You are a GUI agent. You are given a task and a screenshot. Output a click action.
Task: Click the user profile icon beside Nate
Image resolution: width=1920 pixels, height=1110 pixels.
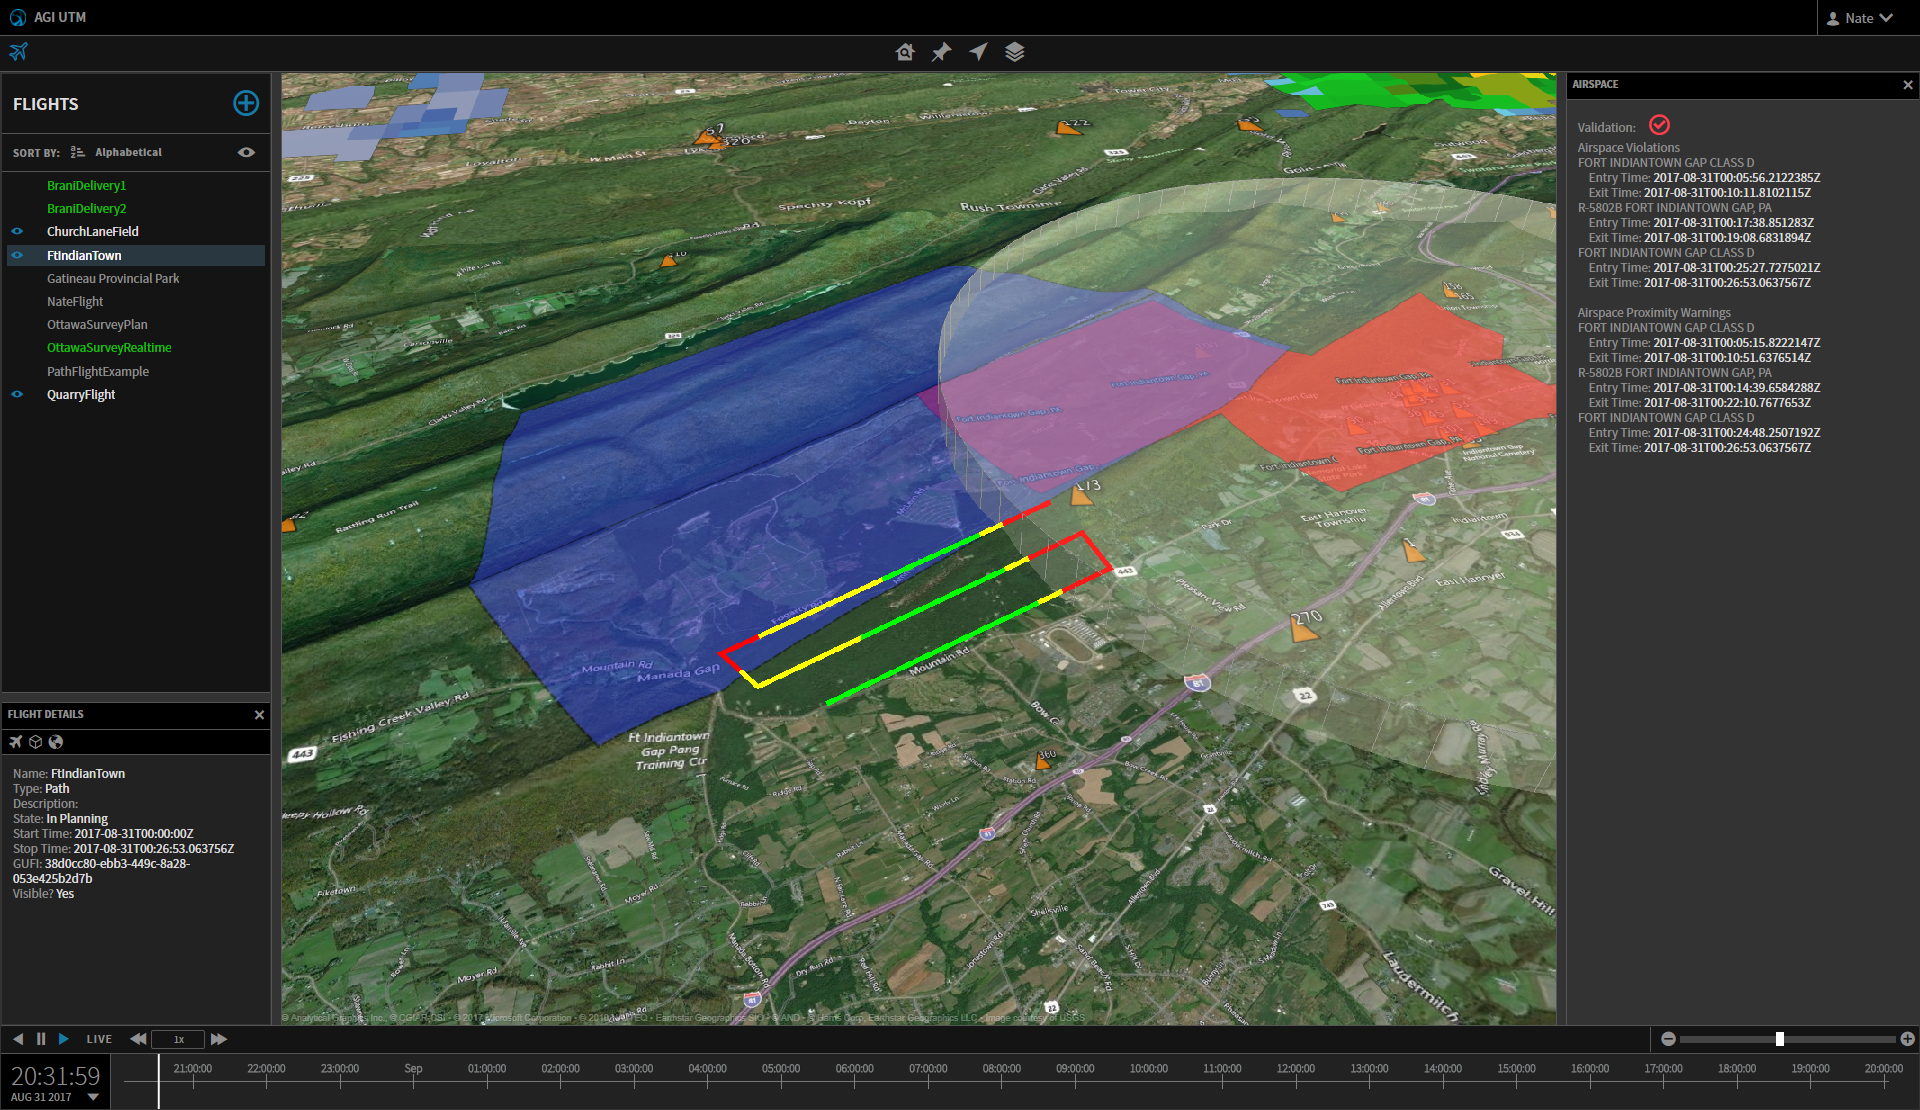[x=1833, y=18]
